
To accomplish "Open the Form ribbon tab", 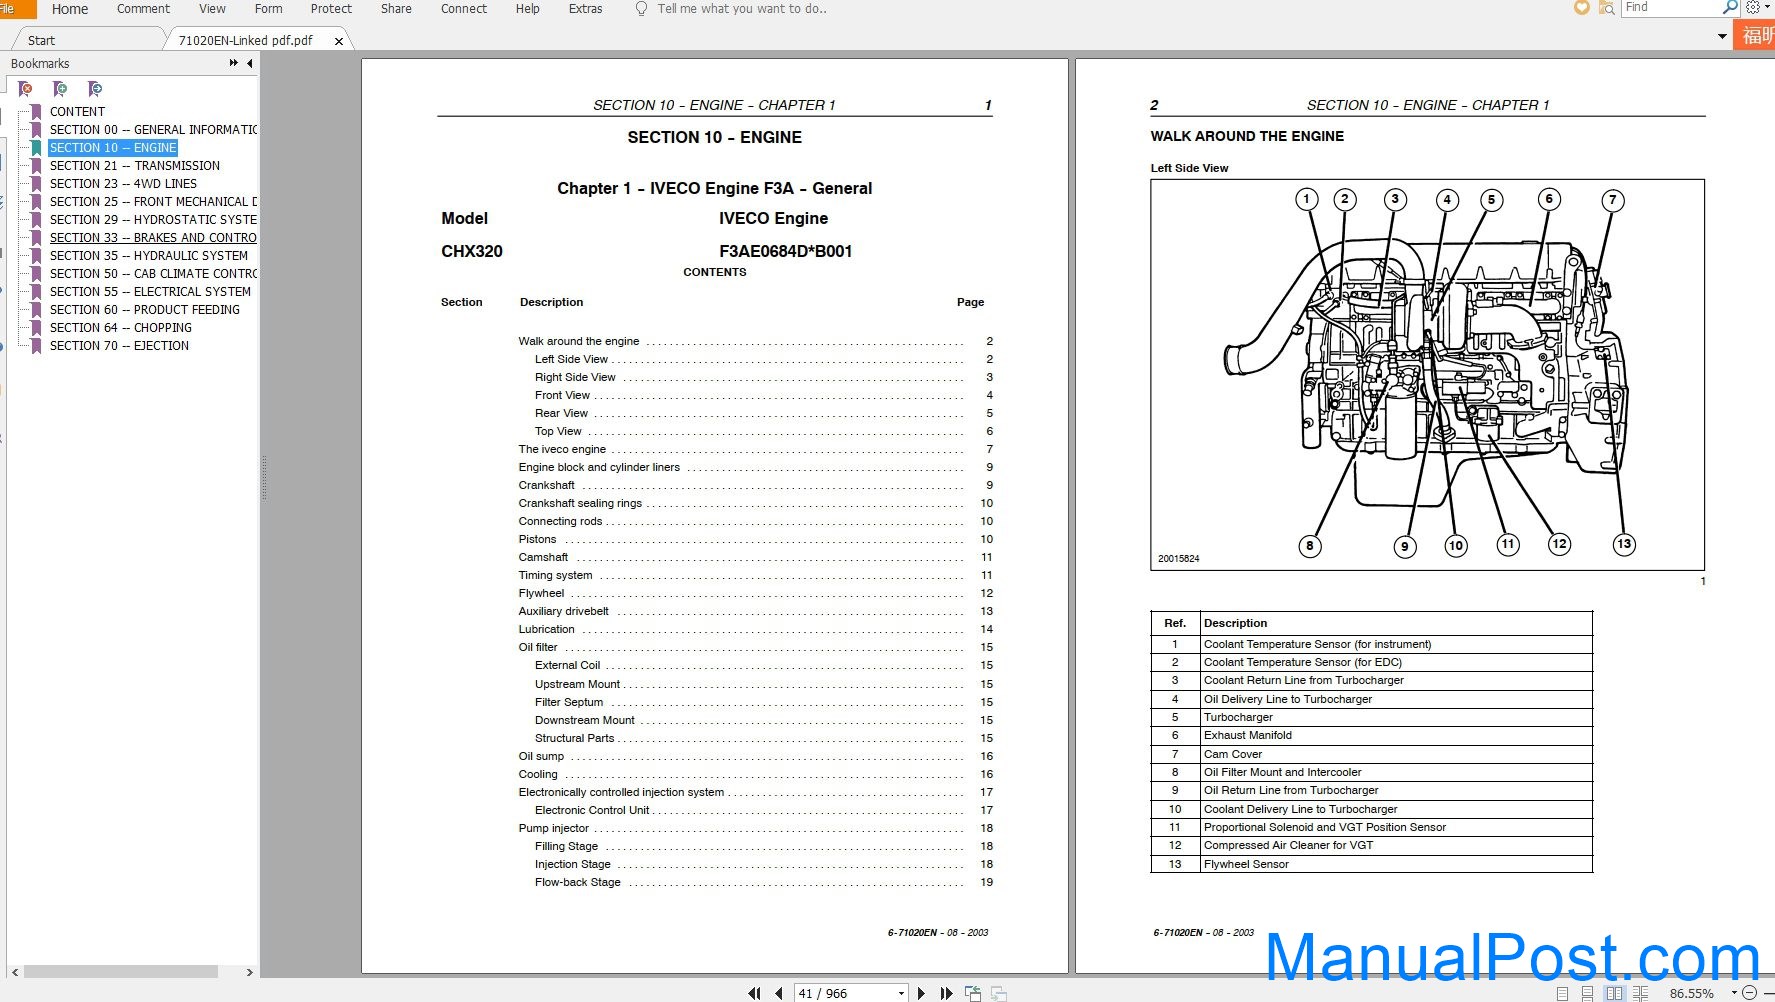I will click(x=268, y=9).
